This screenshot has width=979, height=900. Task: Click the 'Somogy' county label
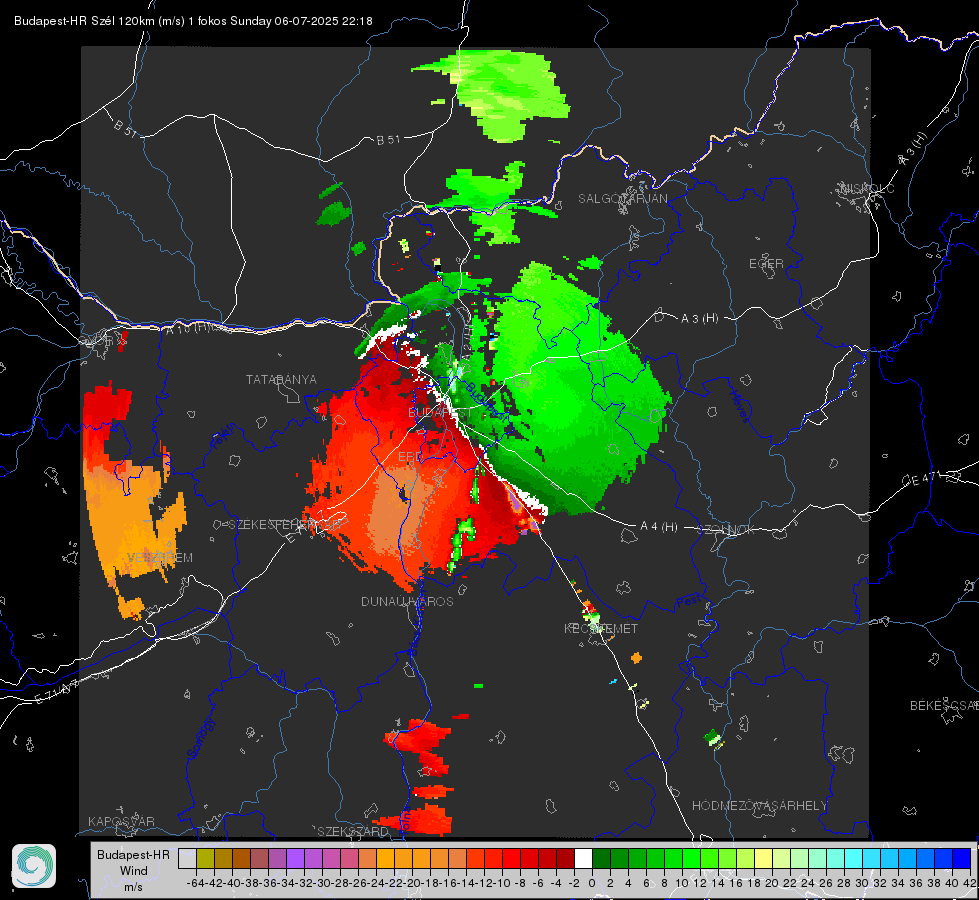tap(200, 739)
